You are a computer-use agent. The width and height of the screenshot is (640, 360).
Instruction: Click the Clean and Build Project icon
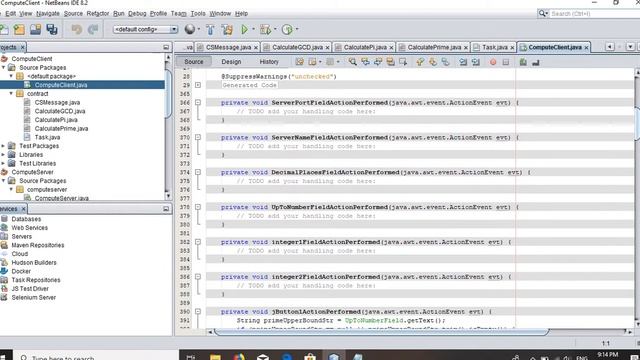coord(227,29)
